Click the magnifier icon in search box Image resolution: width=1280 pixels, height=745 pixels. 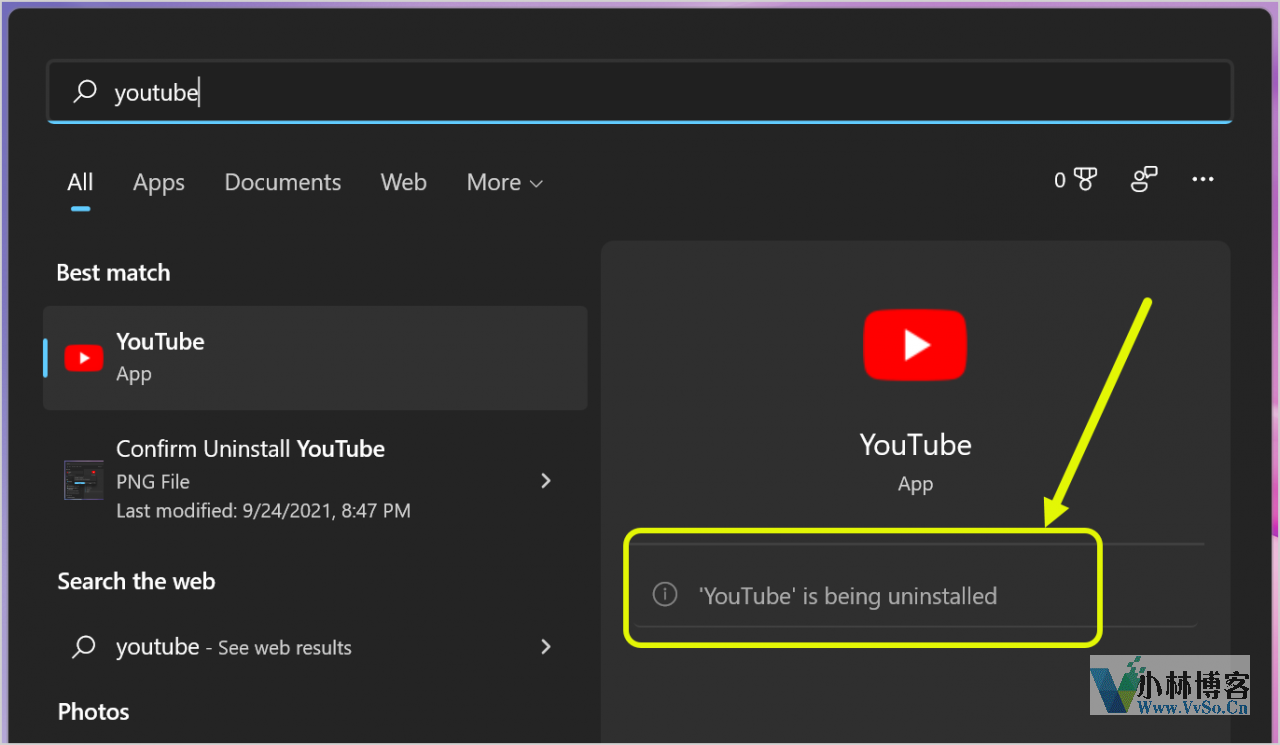point(85,92)
